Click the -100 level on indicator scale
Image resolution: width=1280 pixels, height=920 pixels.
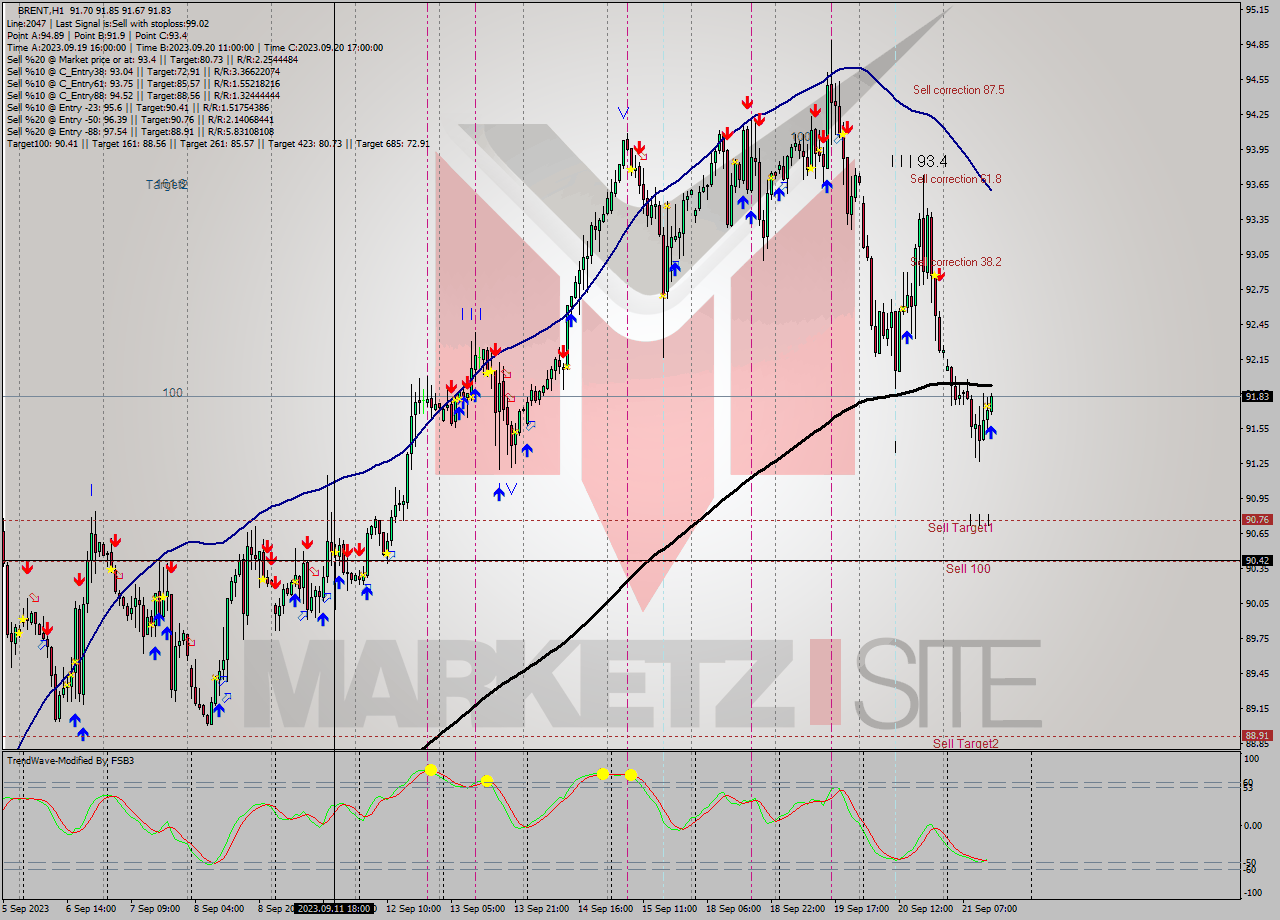coord(1255,891)
